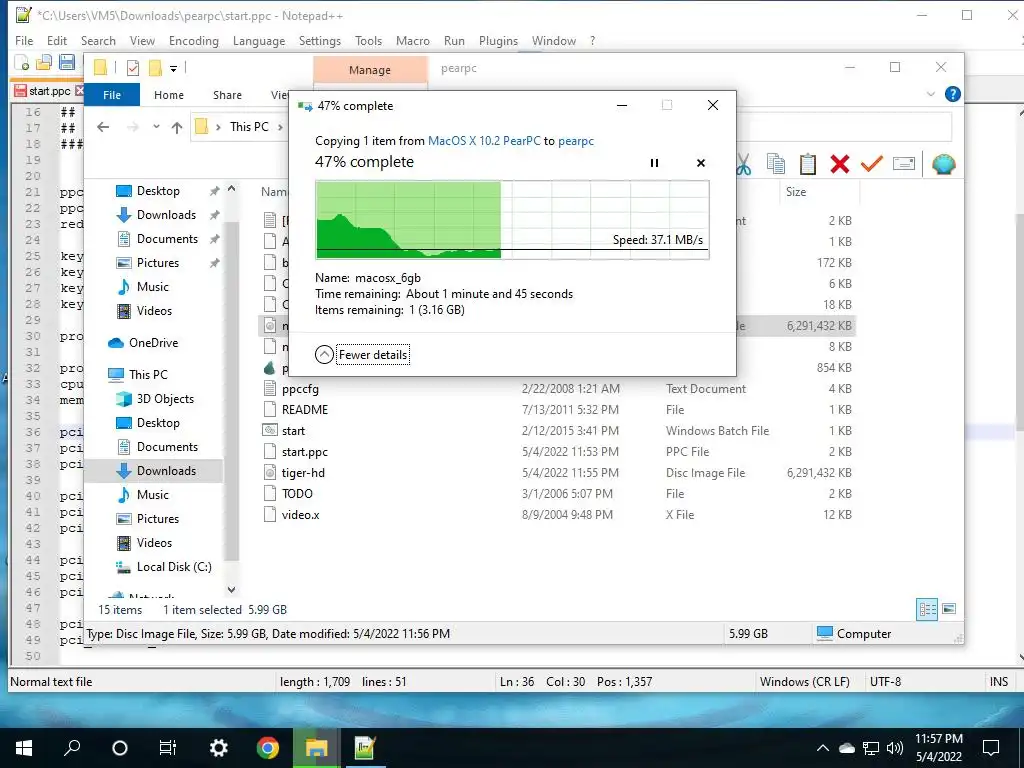Switch to Large icons view layout icon
Viewport: 1024px width, 768px height.
[949, 609]
